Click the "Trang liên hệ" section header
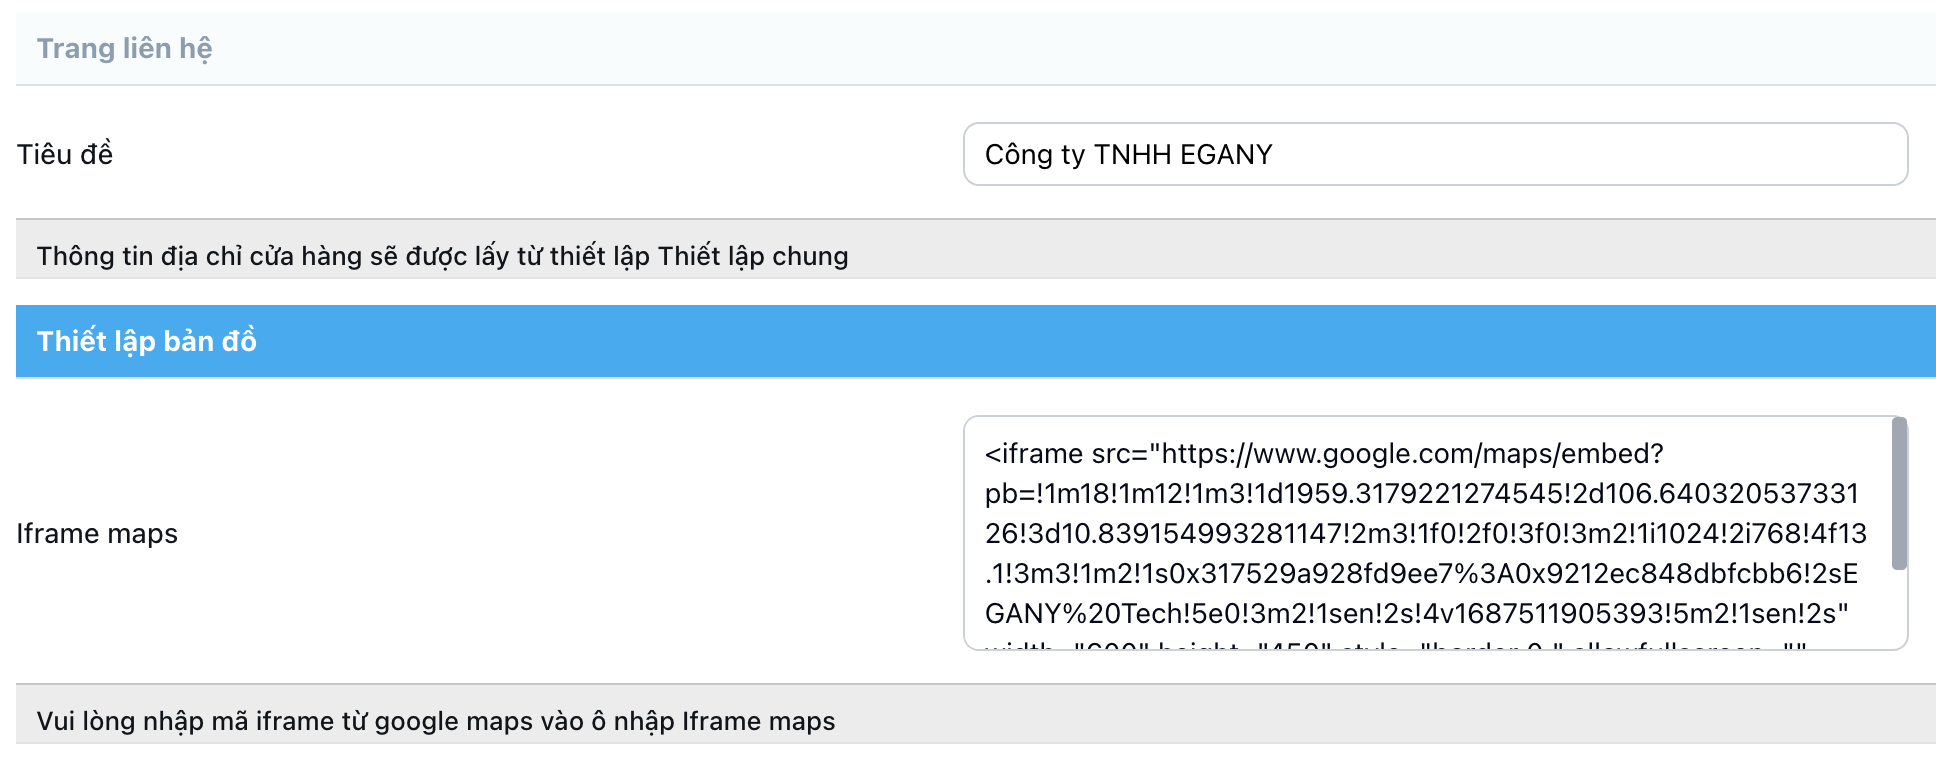Image resolution: width=1936 pixels, height=770 pixels. click(x=125, y=49)
